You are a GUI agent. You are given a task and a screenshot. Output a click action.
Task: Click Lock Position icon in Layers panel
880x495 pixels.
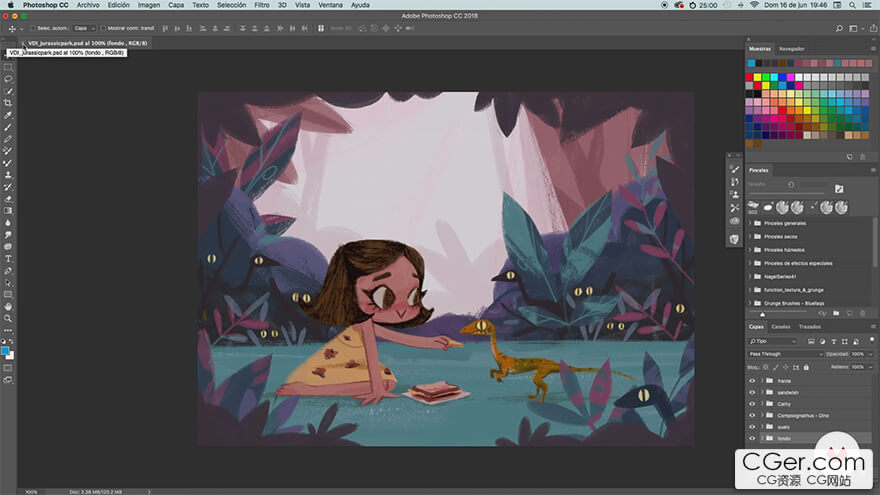tap(786, 367)
